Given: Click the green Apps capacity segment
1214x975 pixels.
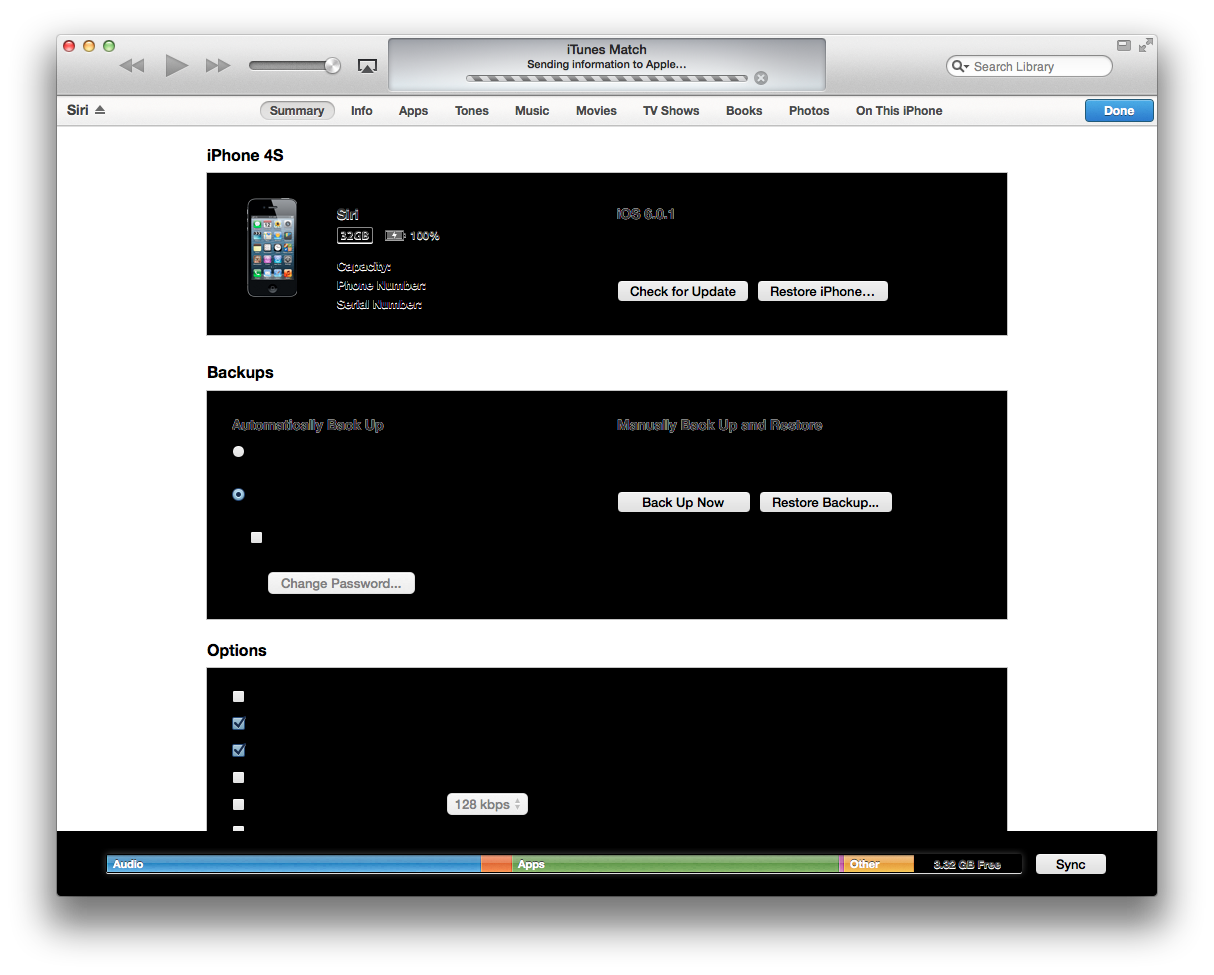Looking at the screenshot, I should [676, 864].
